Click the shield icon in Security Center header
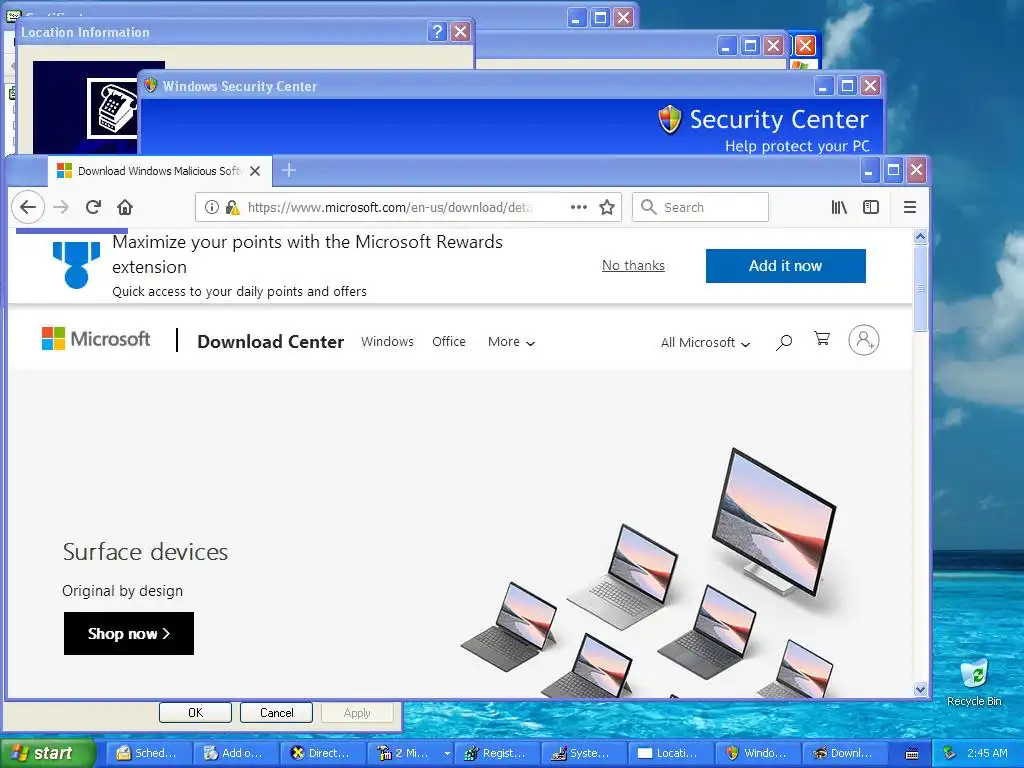 tap(669, 120)
